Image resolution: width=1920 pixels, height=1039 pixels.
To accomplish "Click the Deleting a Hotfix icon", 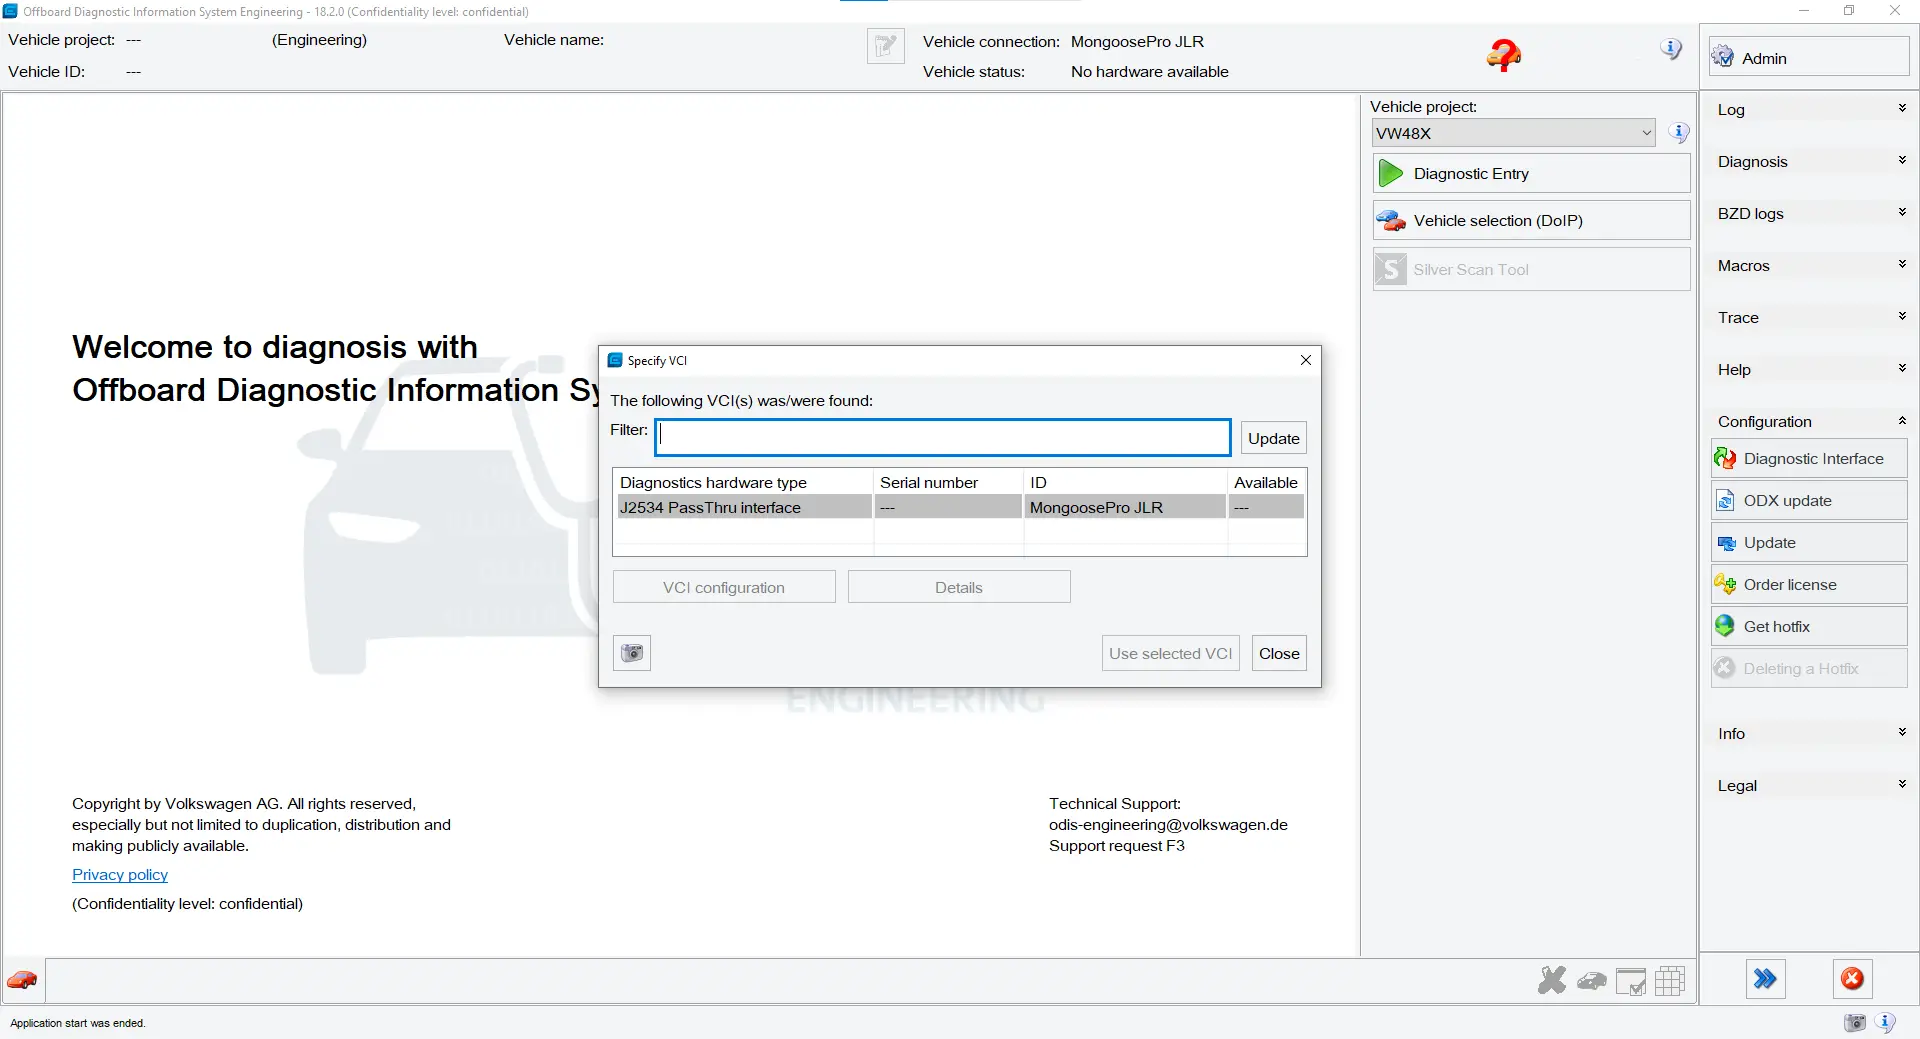I will coord(1725,668).
